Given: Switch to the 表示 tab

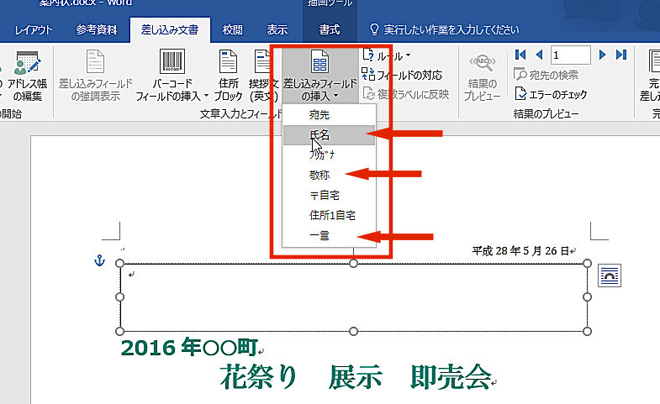Looking at the screenshot, I should click(x=277, y=30).
